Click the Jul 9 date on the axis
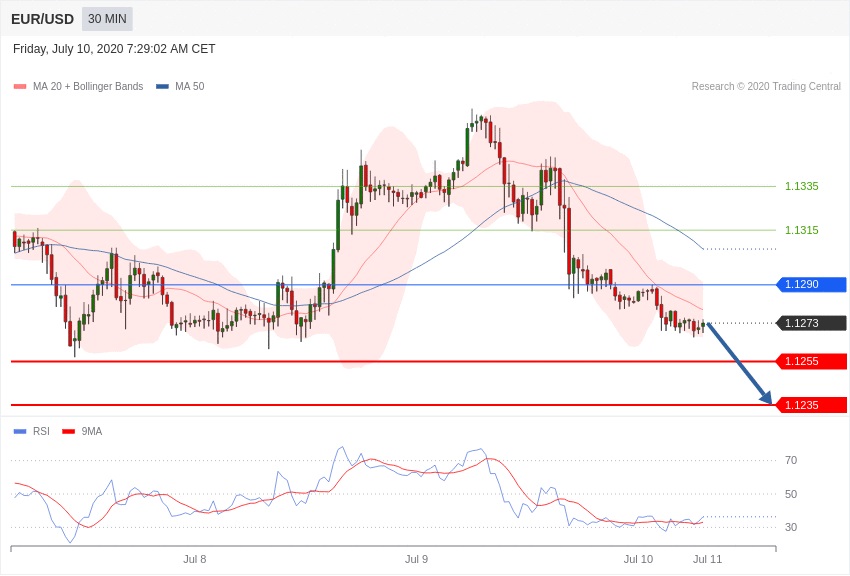 (416, 559)
